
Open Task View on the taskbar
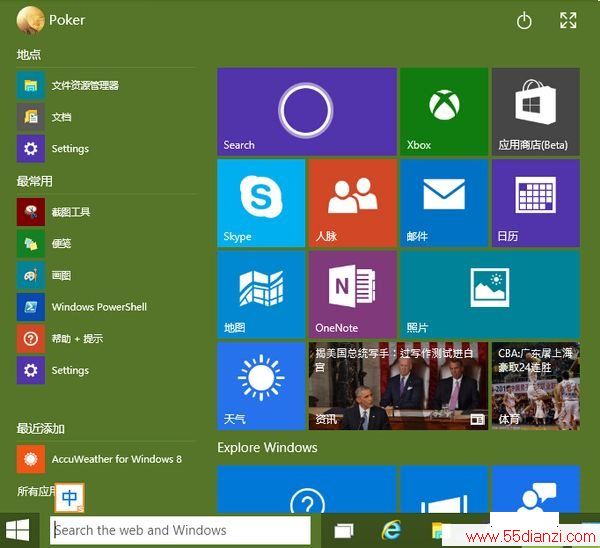(344, 531)
